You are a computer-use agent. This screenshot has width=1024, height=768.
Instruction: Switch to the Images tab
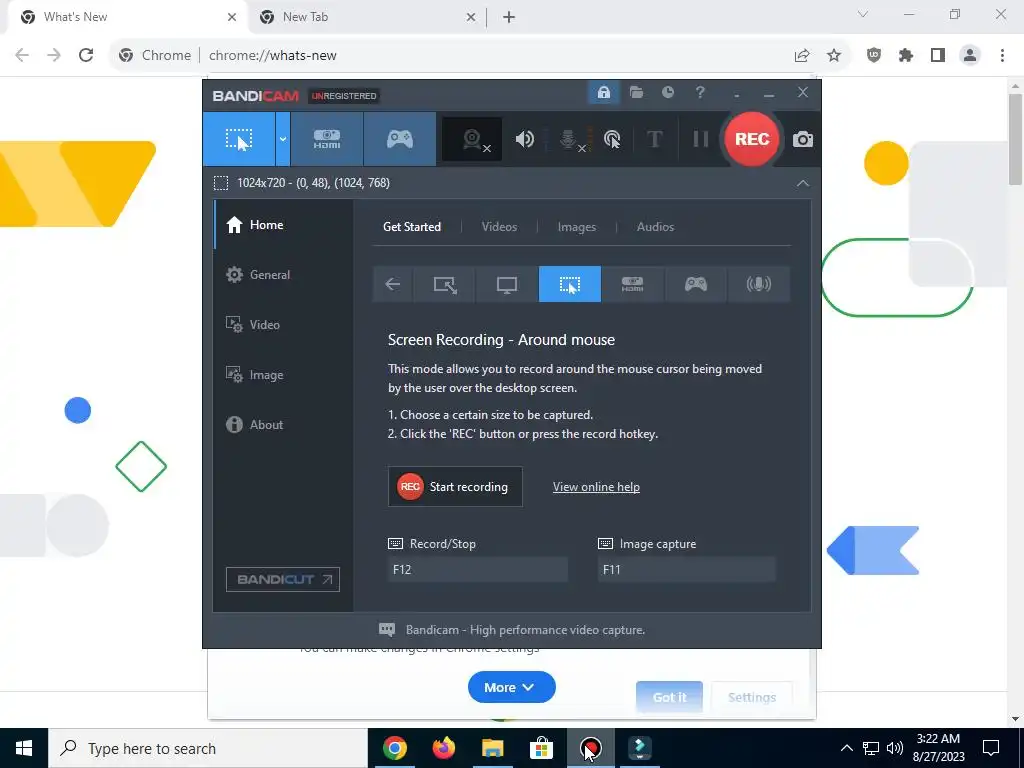click(x=577, y=227)
